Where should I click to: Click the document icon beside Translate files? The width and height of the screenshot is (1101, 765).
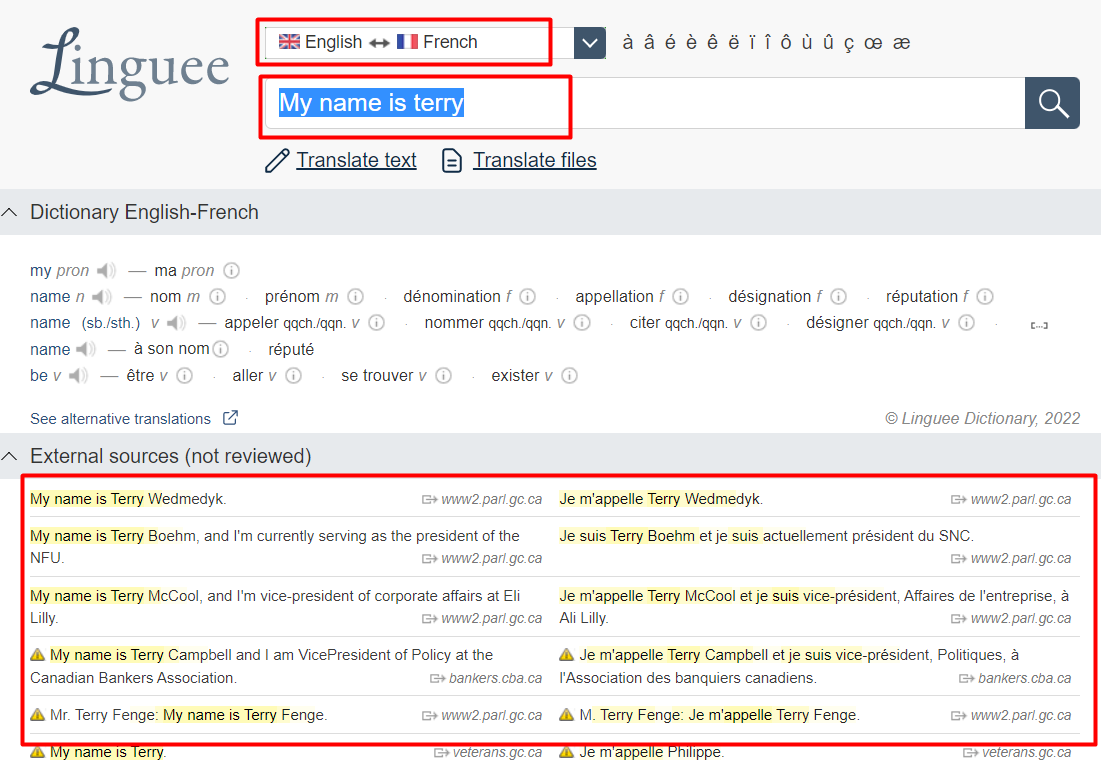pos(451,161)
